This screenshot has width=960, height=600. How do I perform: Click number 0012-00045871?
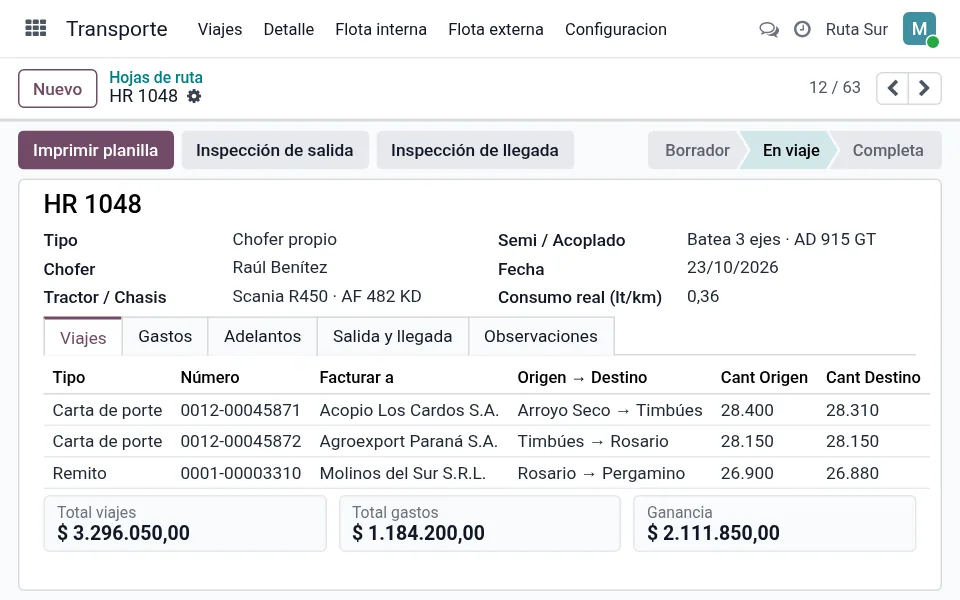(x=241, y=410)
